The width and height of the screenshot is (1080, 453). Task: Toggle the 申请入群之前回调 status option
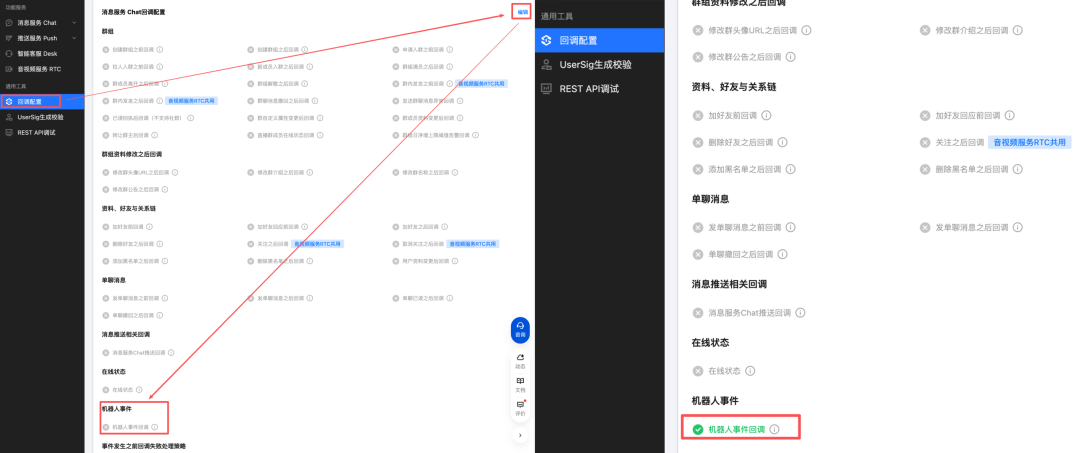[396, 48]
